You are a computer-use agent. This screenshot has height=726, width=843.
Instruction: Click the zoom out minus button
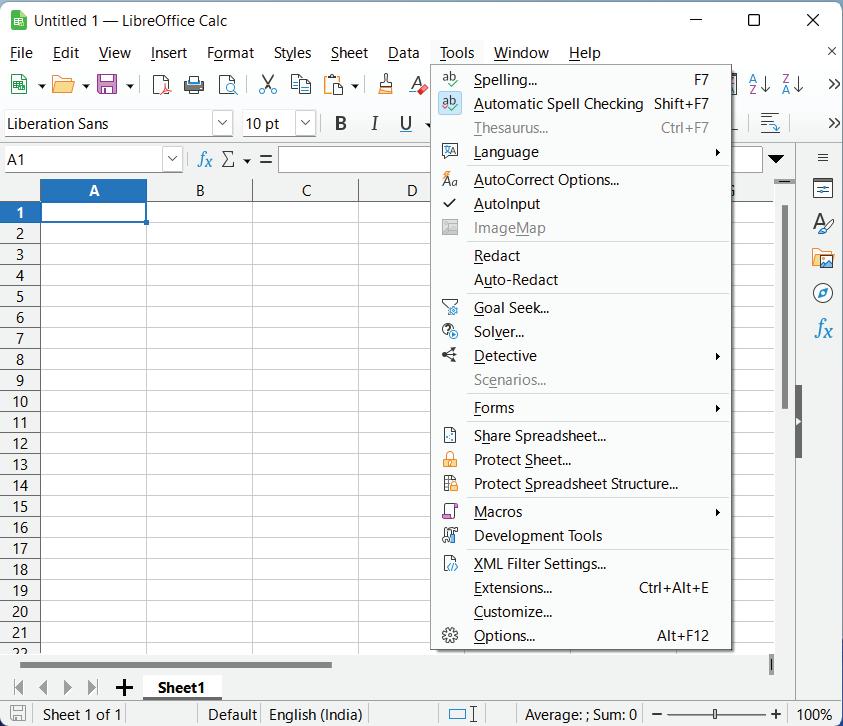click(657, 714)
